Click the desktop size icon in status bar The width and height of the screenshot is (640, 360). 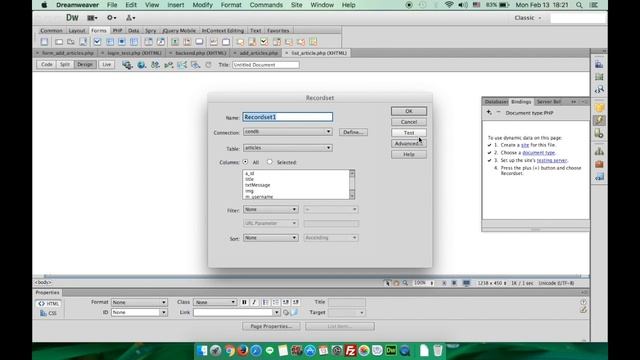pos(466,283)
